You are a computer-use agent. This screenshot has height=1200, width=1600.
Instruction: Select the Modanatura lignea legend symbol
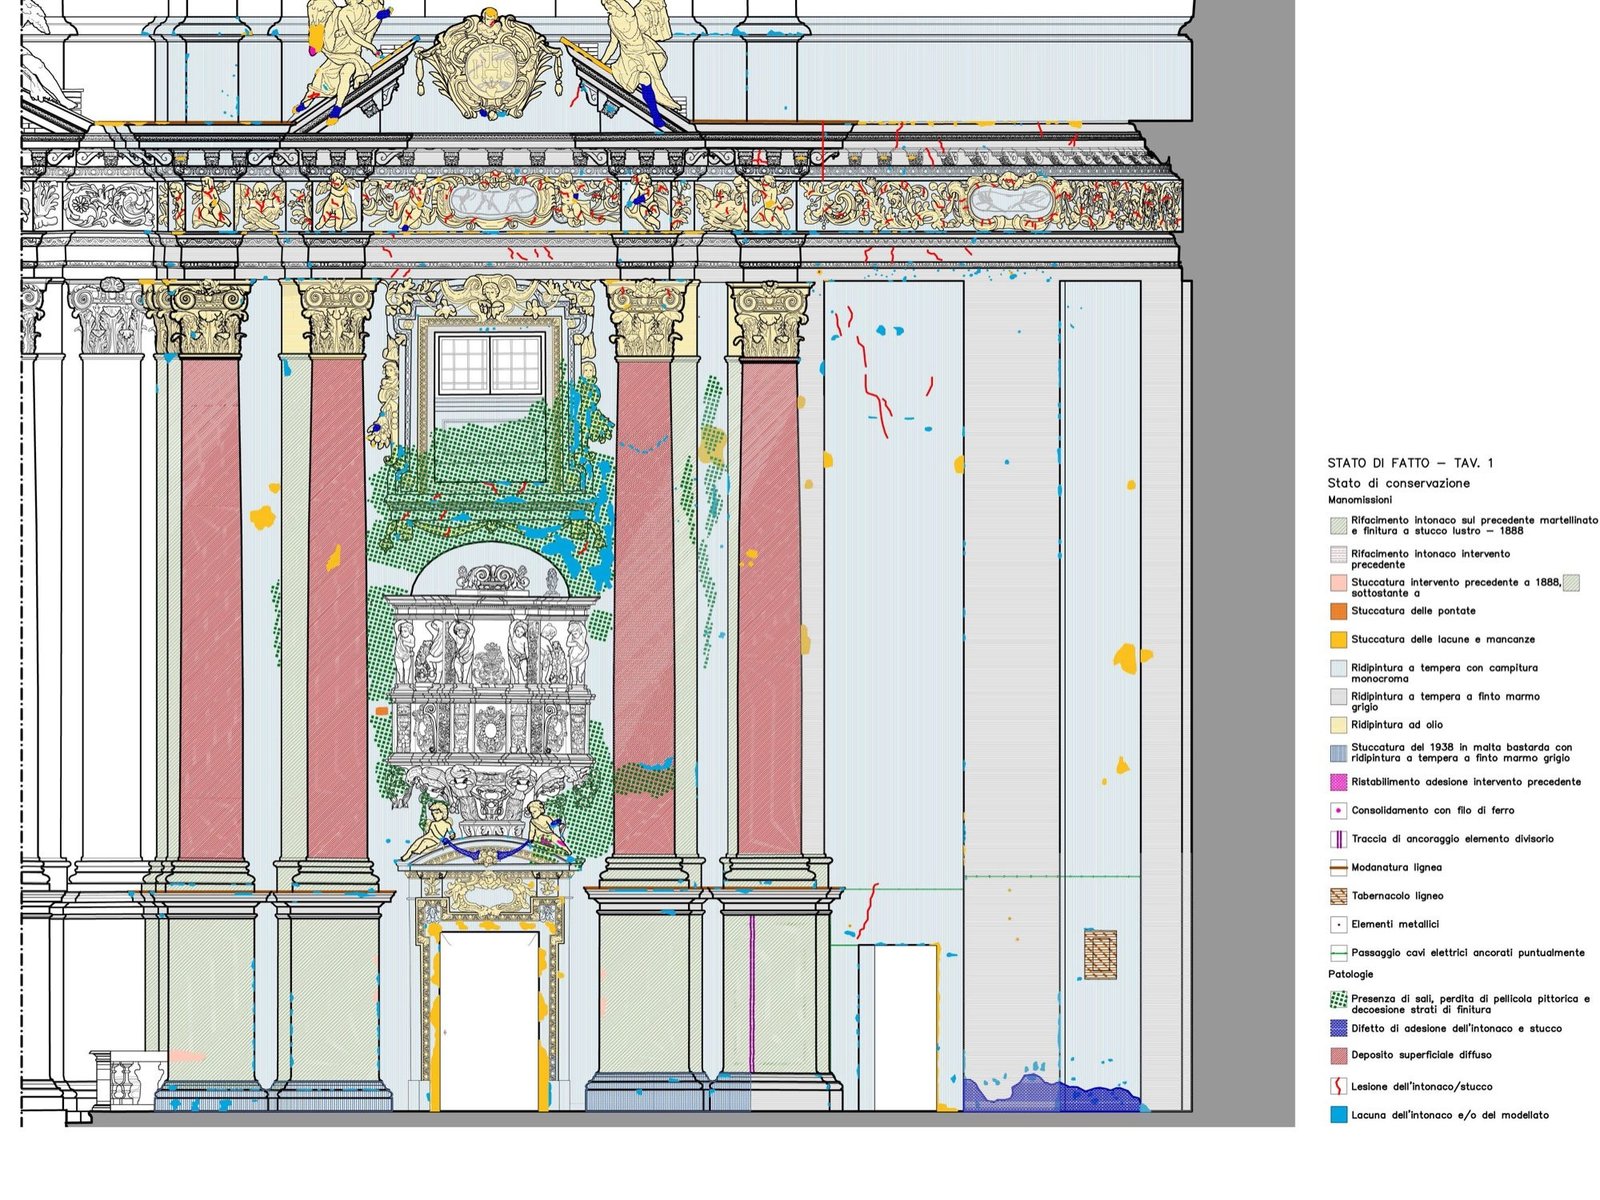click(x=1338, y=868)
